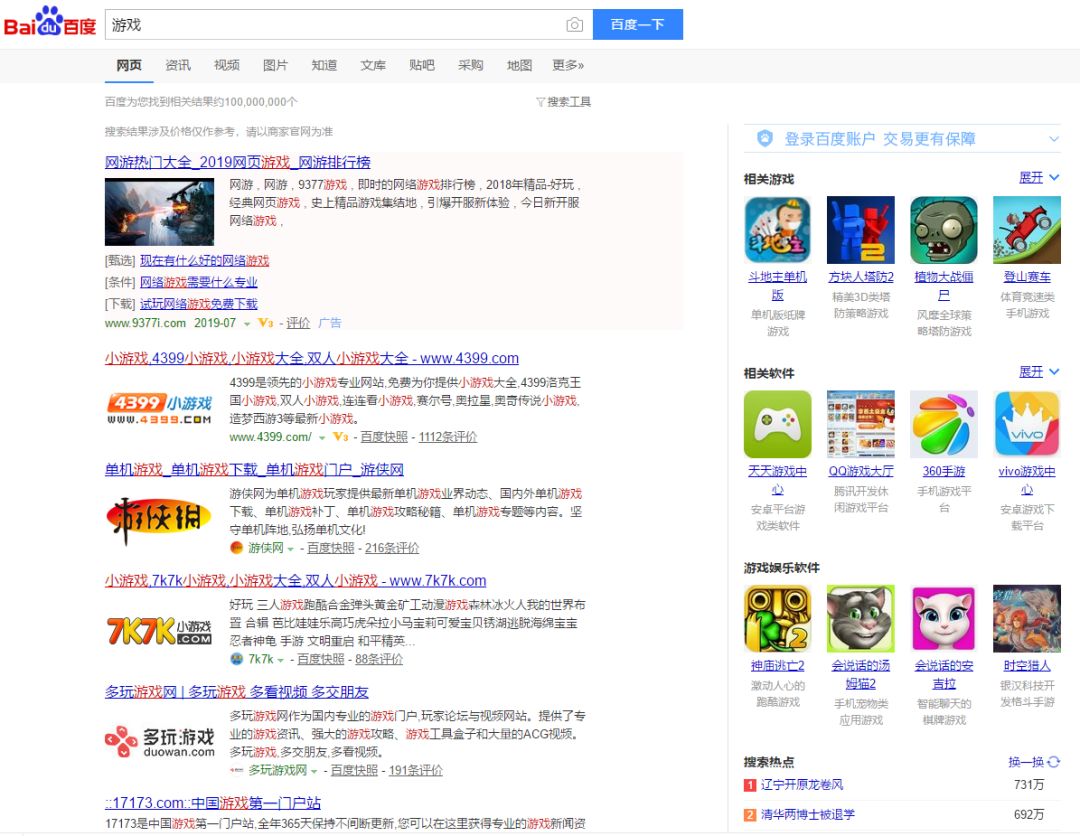Image resolution: width=1080 pixels, height=836 pixels.
Task: Open dropdown arrow next to 游侠网 source
Action: 291,549
